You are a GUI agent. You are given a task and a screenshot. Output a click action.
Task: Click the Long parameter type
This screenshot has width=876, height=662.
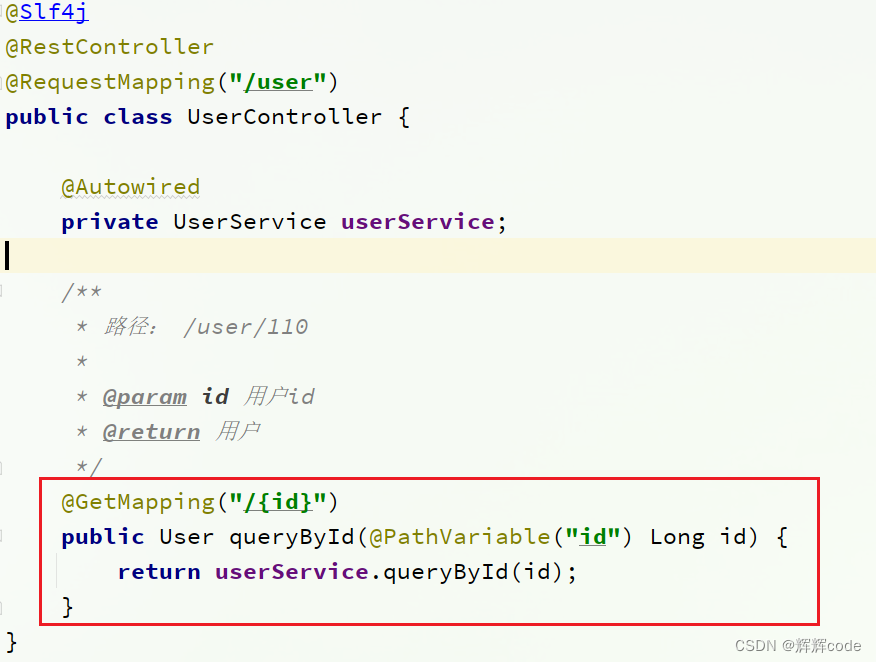(x=677, y=537)
